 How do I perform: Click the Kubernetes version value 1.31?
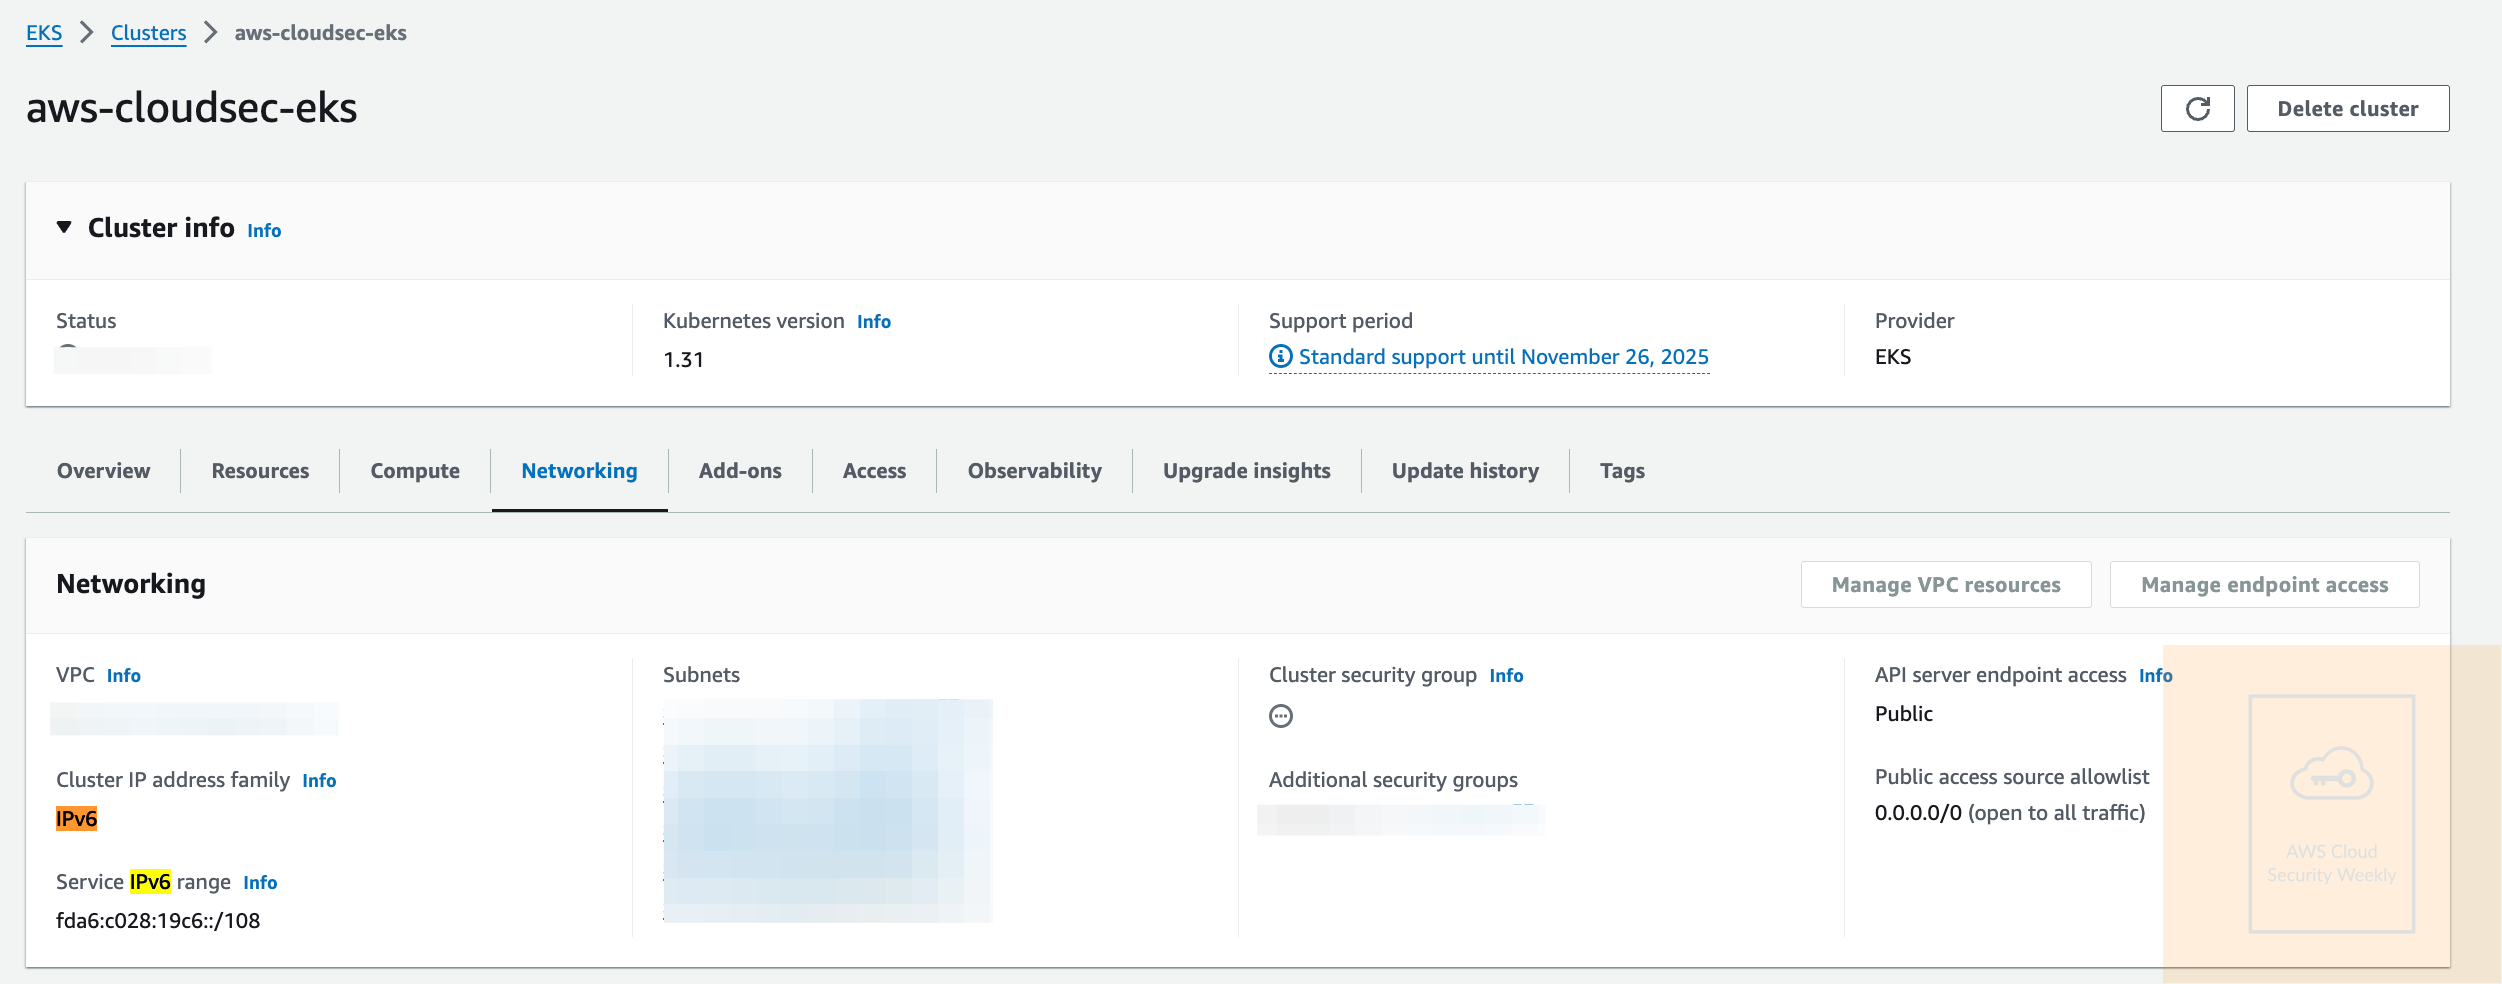click(683, 360)
